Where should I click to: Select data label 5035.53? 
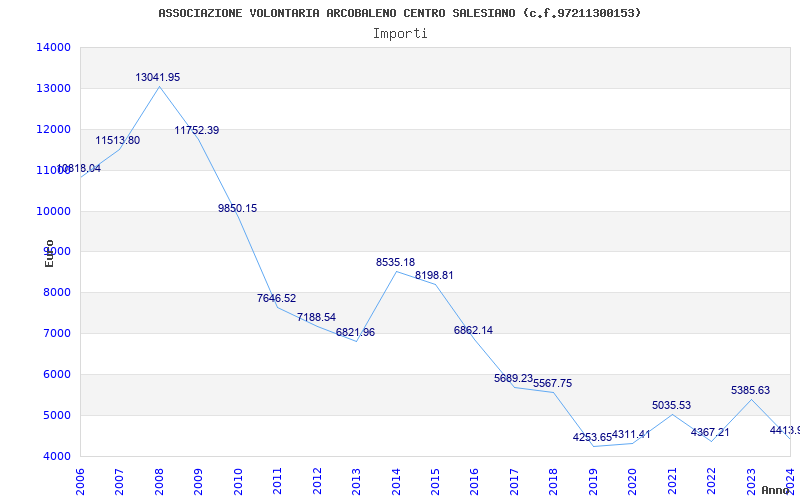pos(671,406)
